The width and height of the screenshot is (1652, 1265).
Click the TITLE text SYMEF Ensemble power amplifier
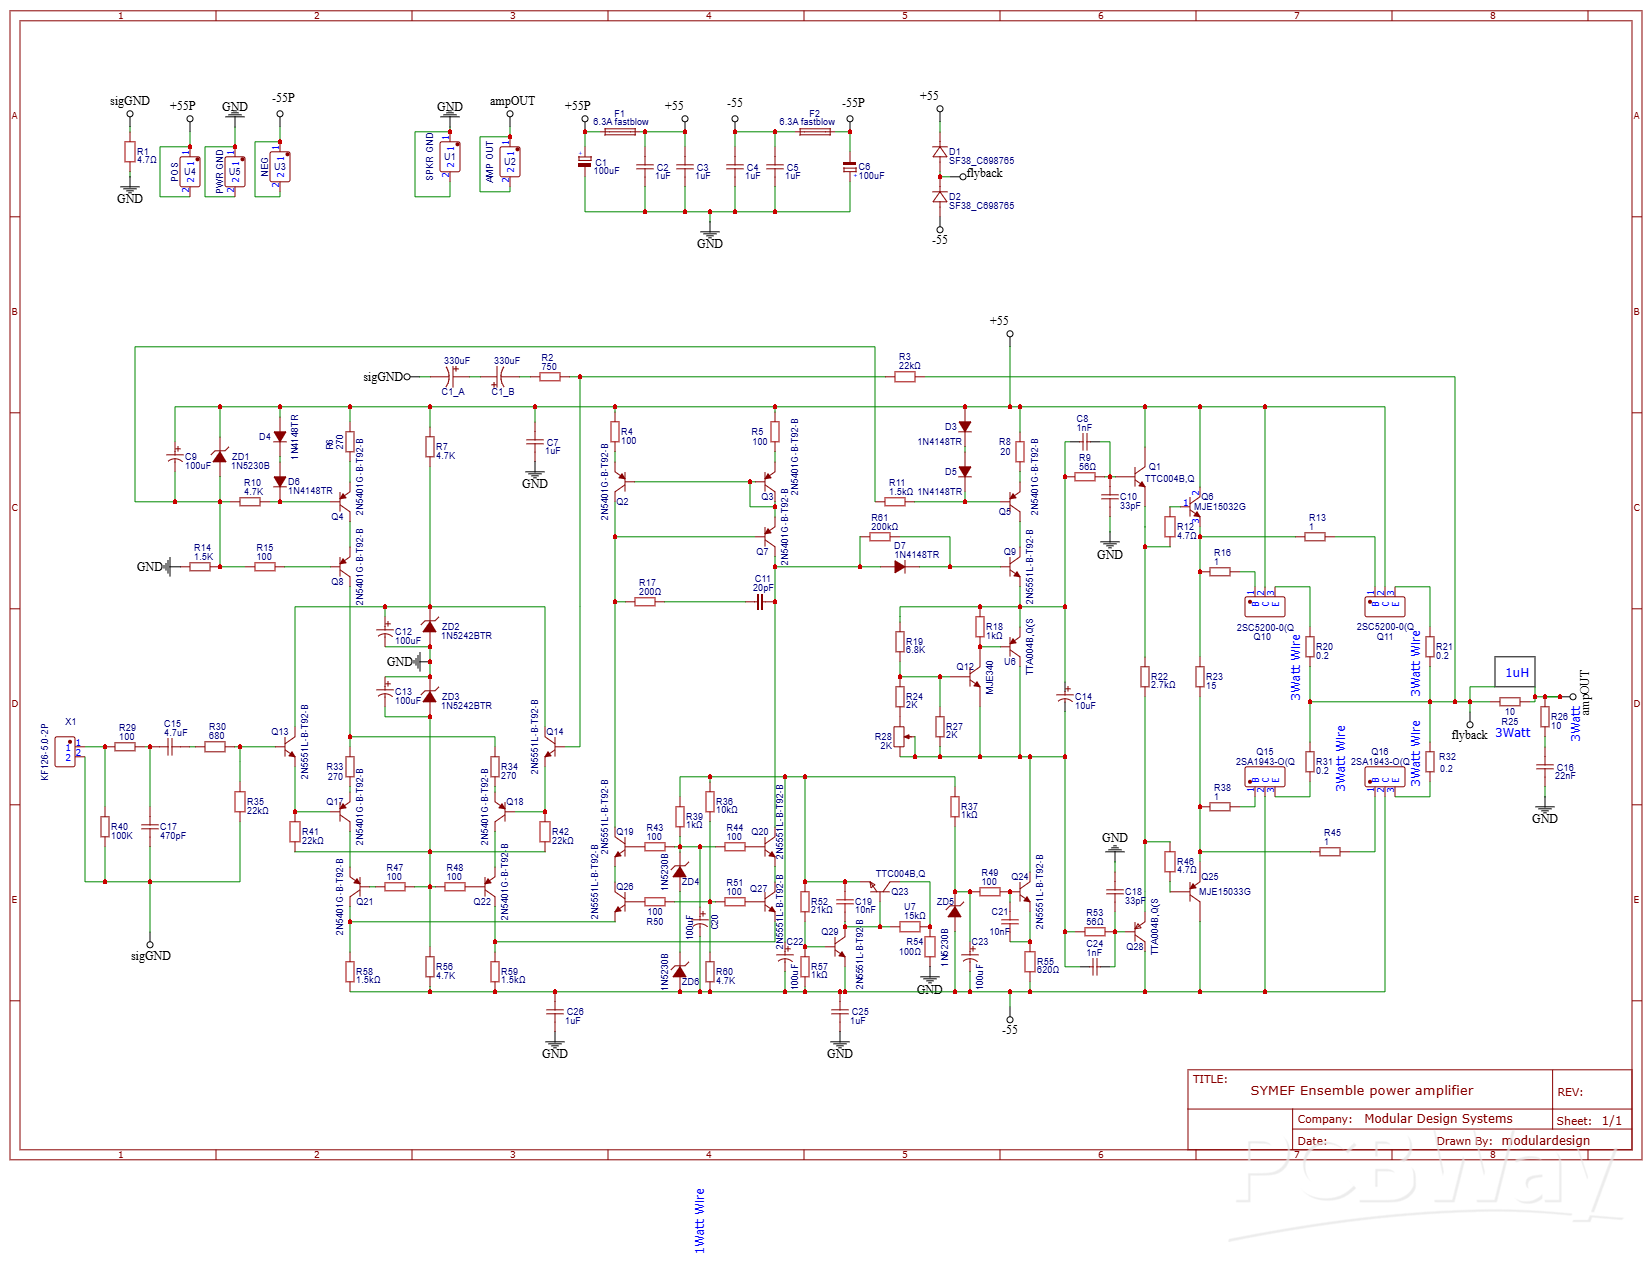coord(1360,1090)
